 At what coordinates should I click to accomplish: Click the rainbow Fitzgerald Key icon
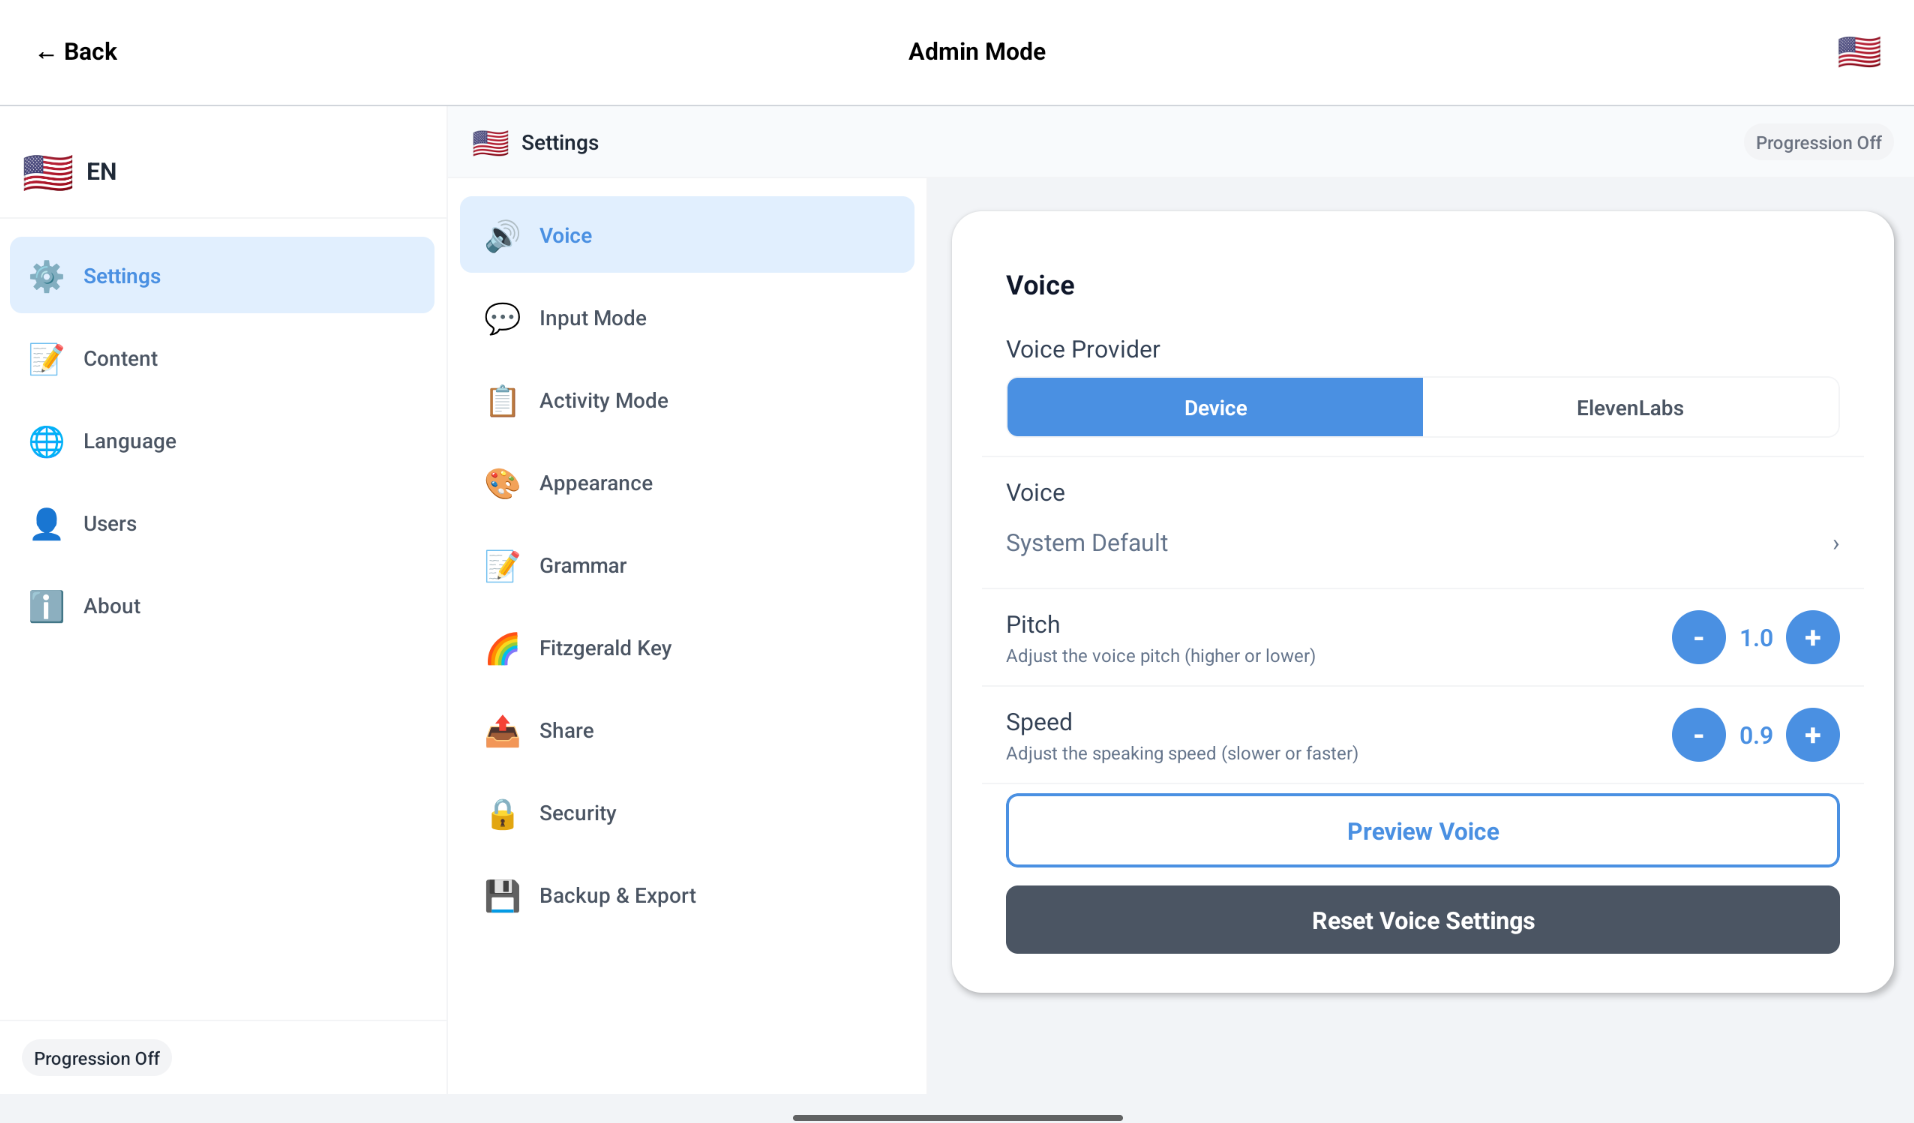point(502,648)
